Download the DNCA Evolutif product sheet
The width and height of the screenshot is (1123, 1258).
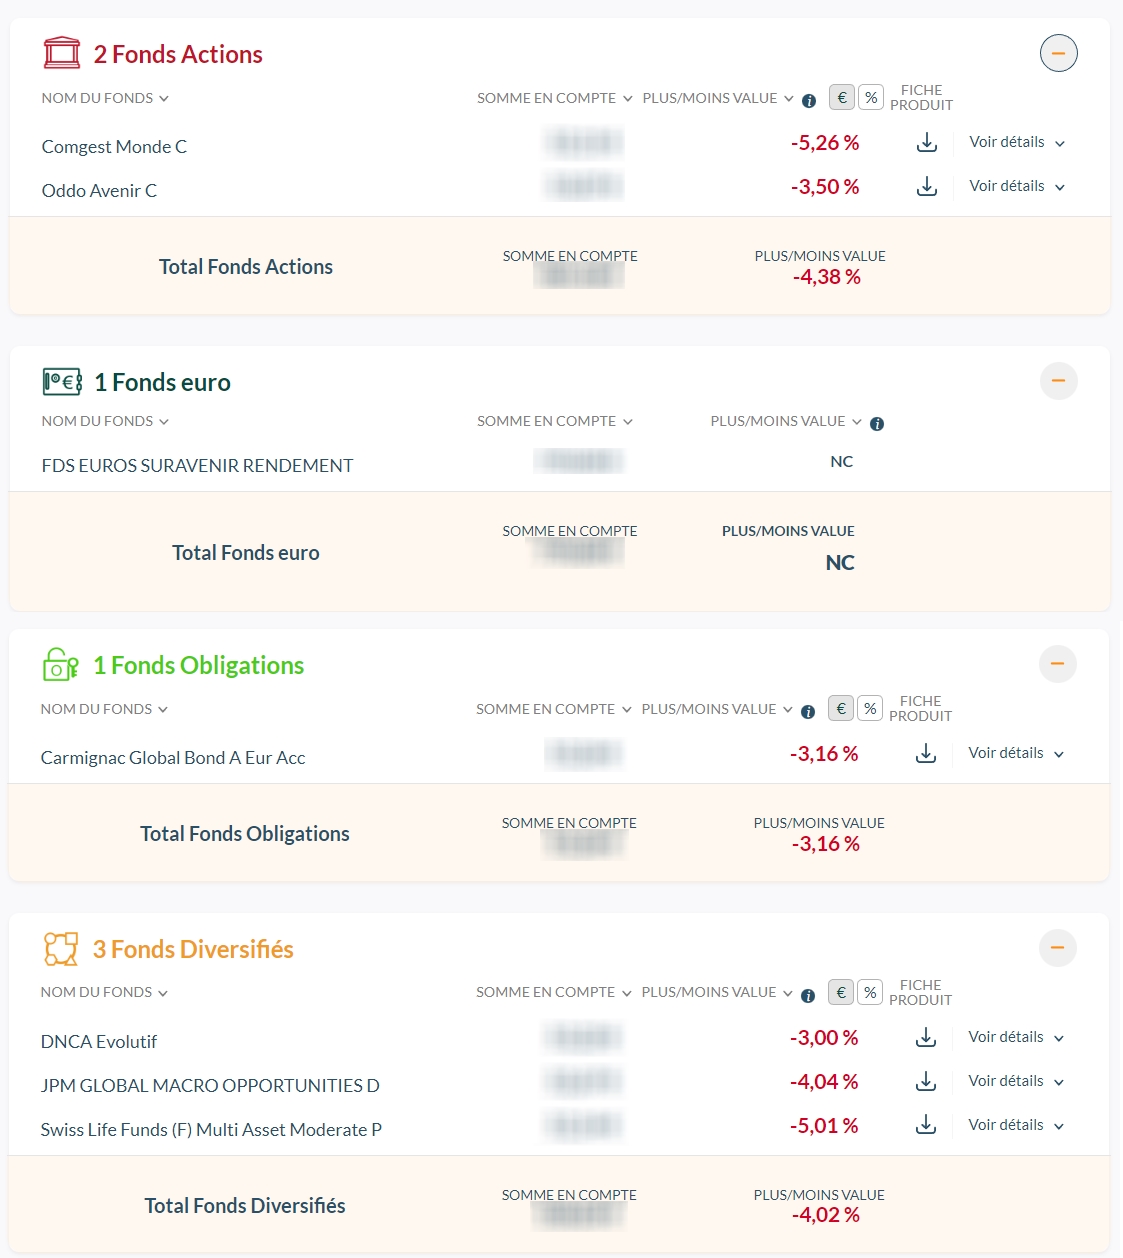926,1038
